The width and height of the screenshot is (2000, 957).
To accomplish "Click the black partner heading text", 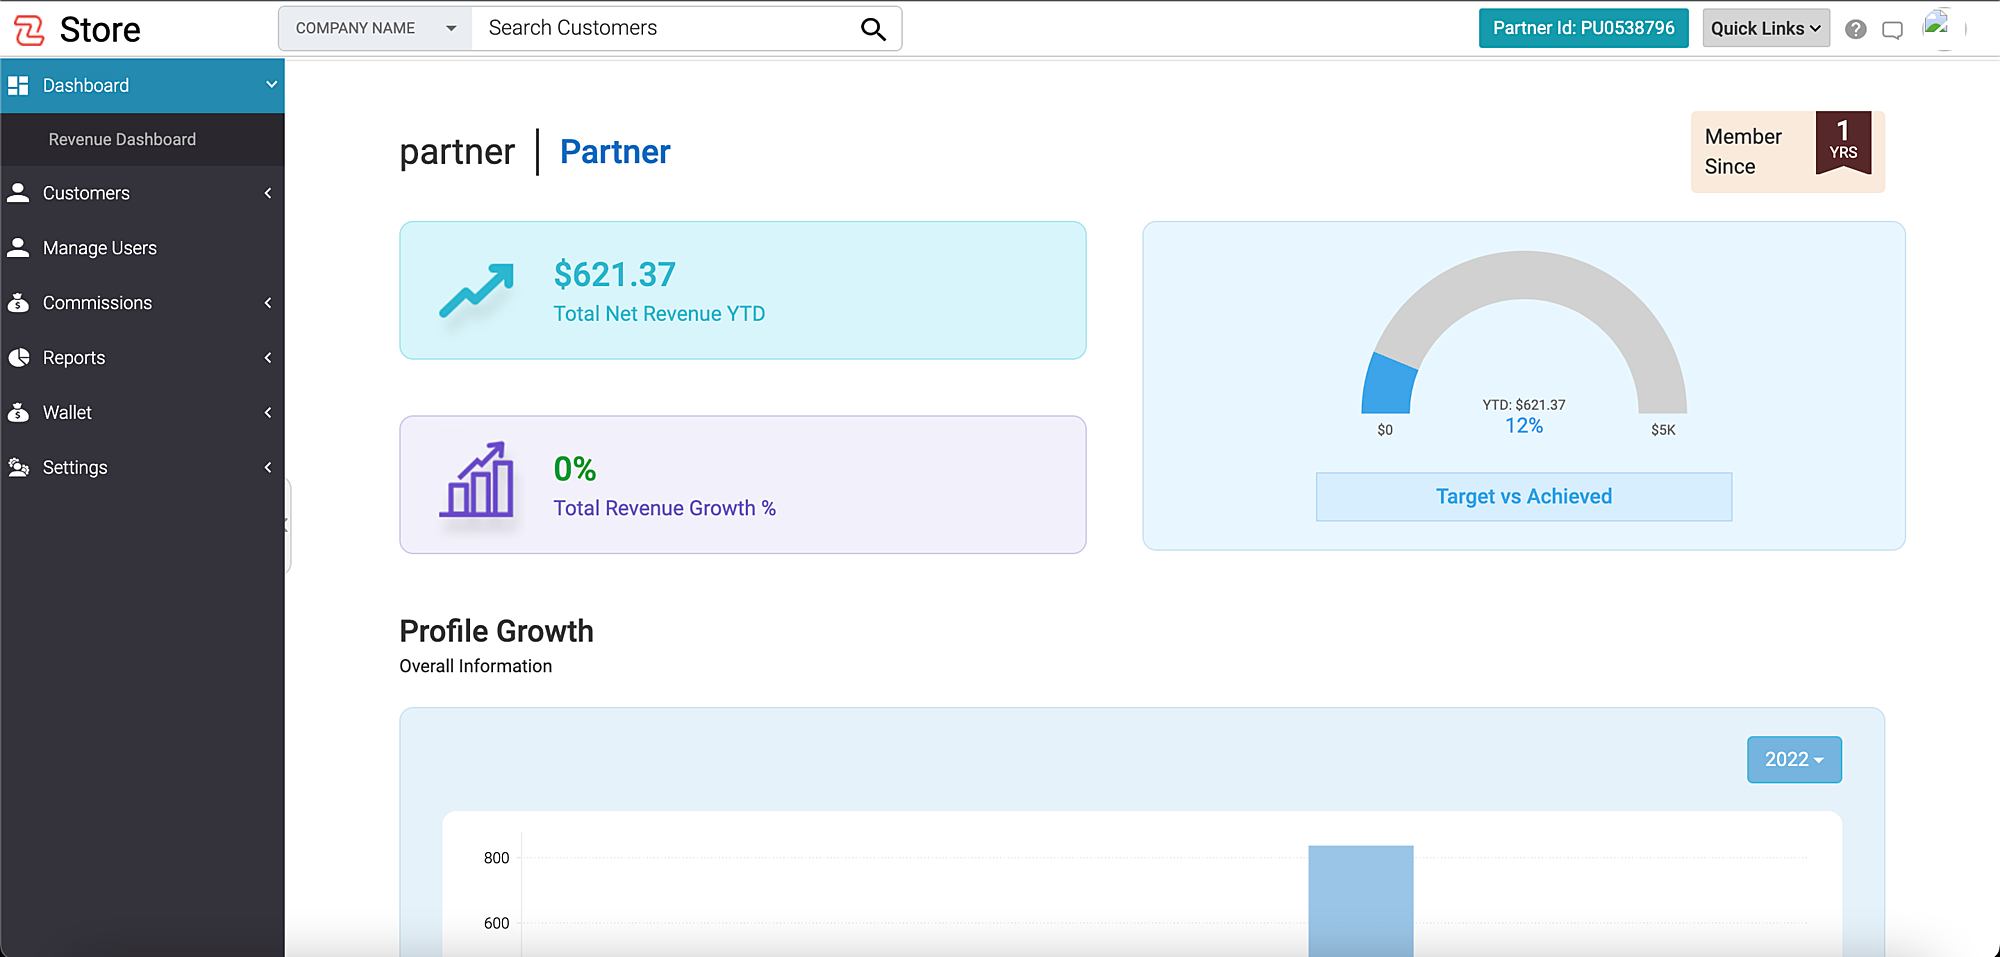I will [457, 152].
